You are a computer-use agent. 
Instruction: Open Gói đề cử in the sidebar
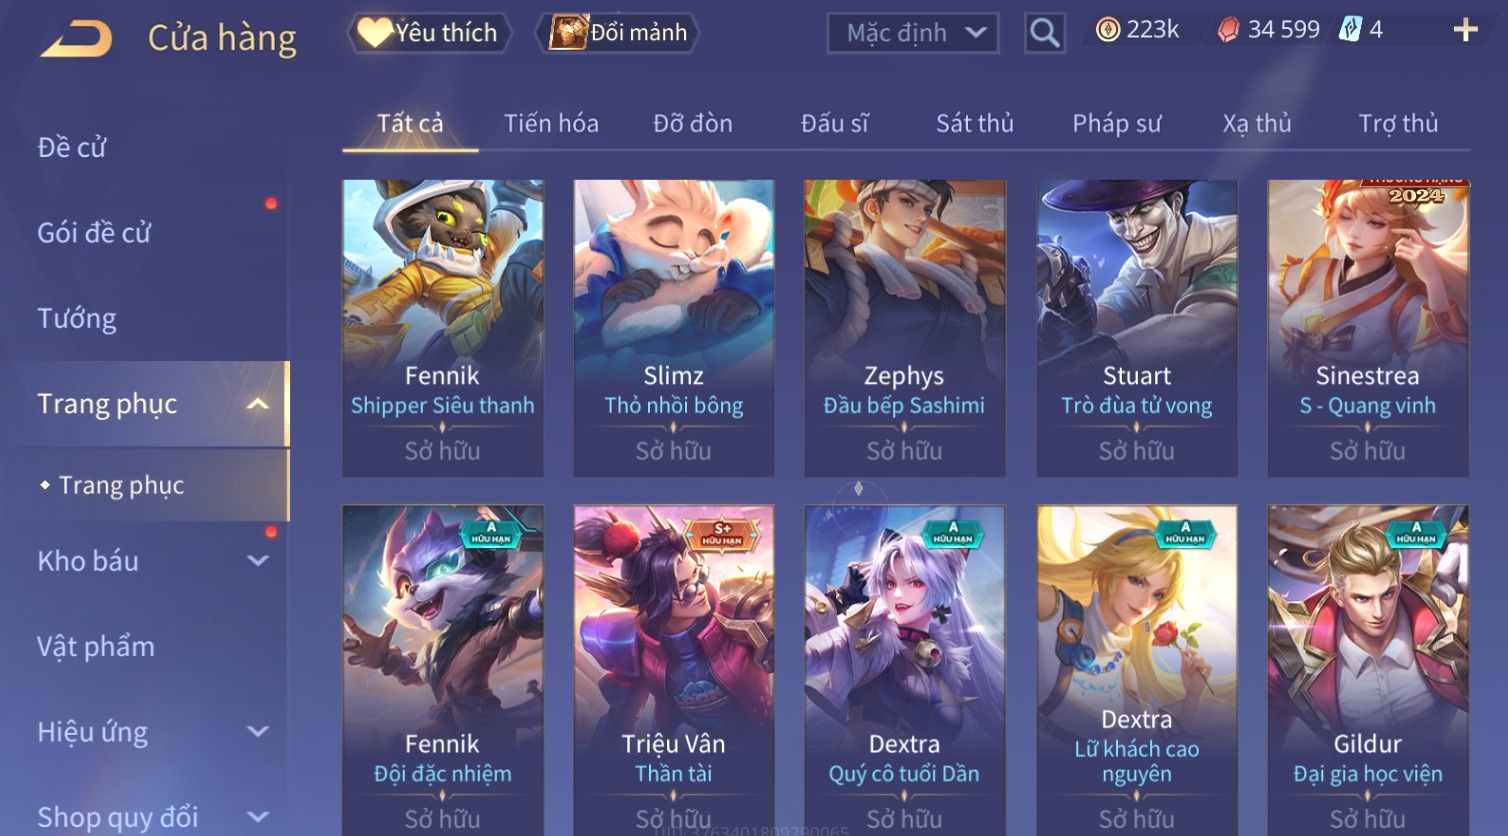[94, 233]
